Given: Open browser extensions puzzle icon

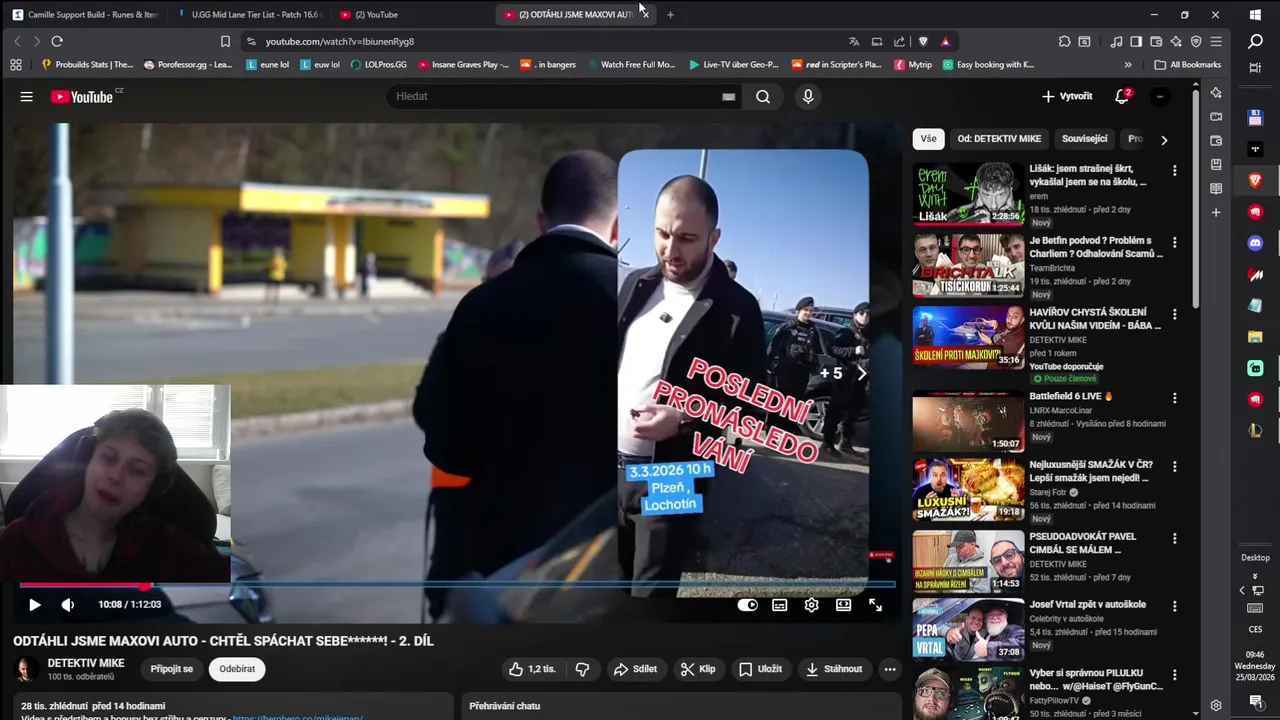Looking at the screenshot, I should (1064, 41).
